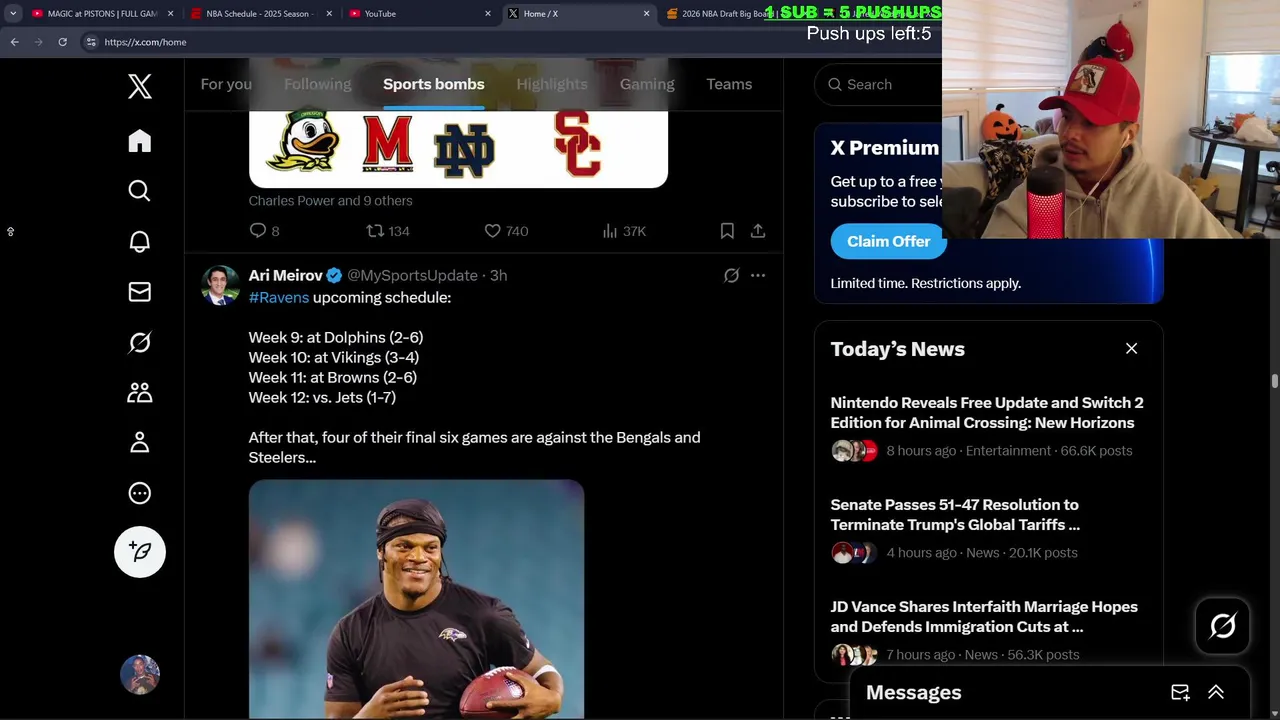Open floating Grok button at right
The height and width of the screenshot is (720, 1280).
1222,626
